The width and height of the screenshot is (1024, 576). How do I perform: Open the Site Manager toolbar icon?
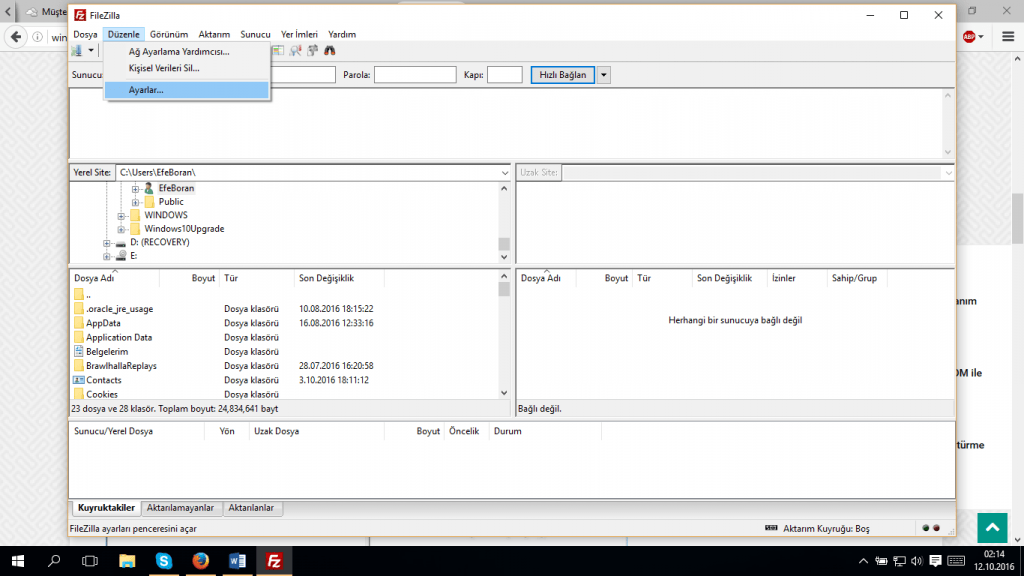[x=77, y=50]
